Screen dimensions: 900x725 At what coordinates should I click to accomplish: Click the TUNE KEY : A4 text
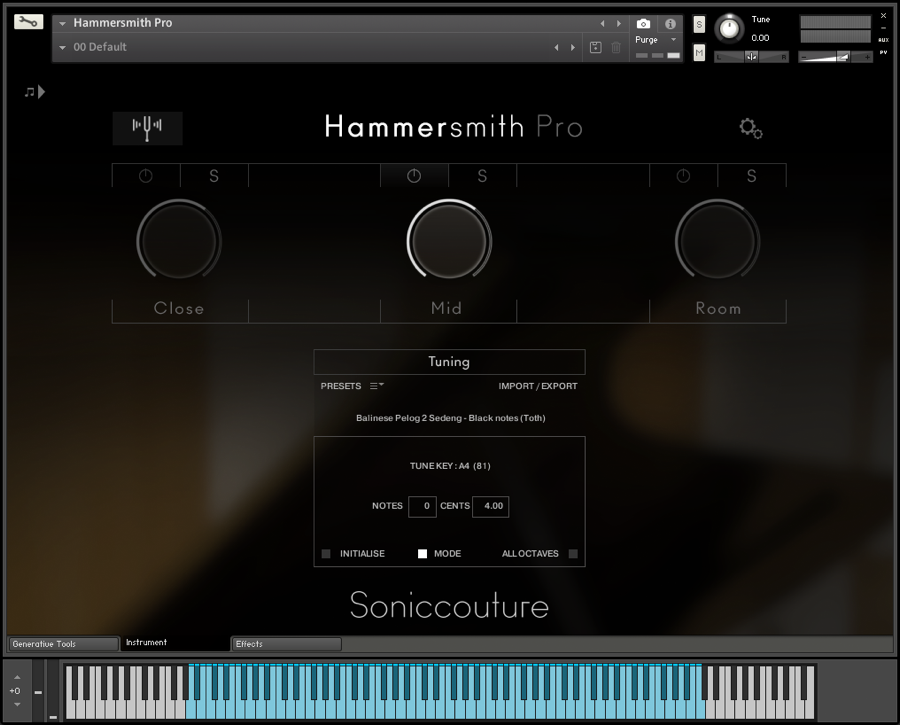coord(450,466)
